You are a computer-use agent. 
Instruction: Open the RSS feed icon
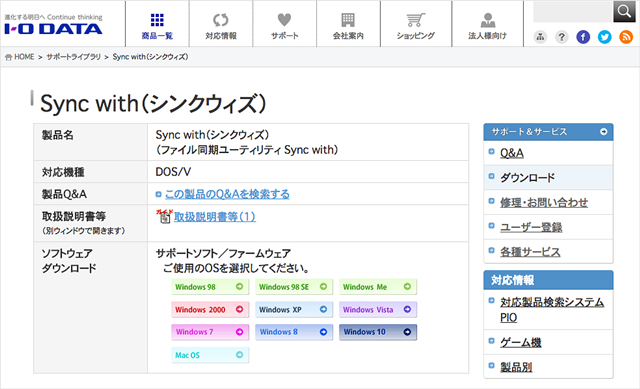tap(626, 37)
